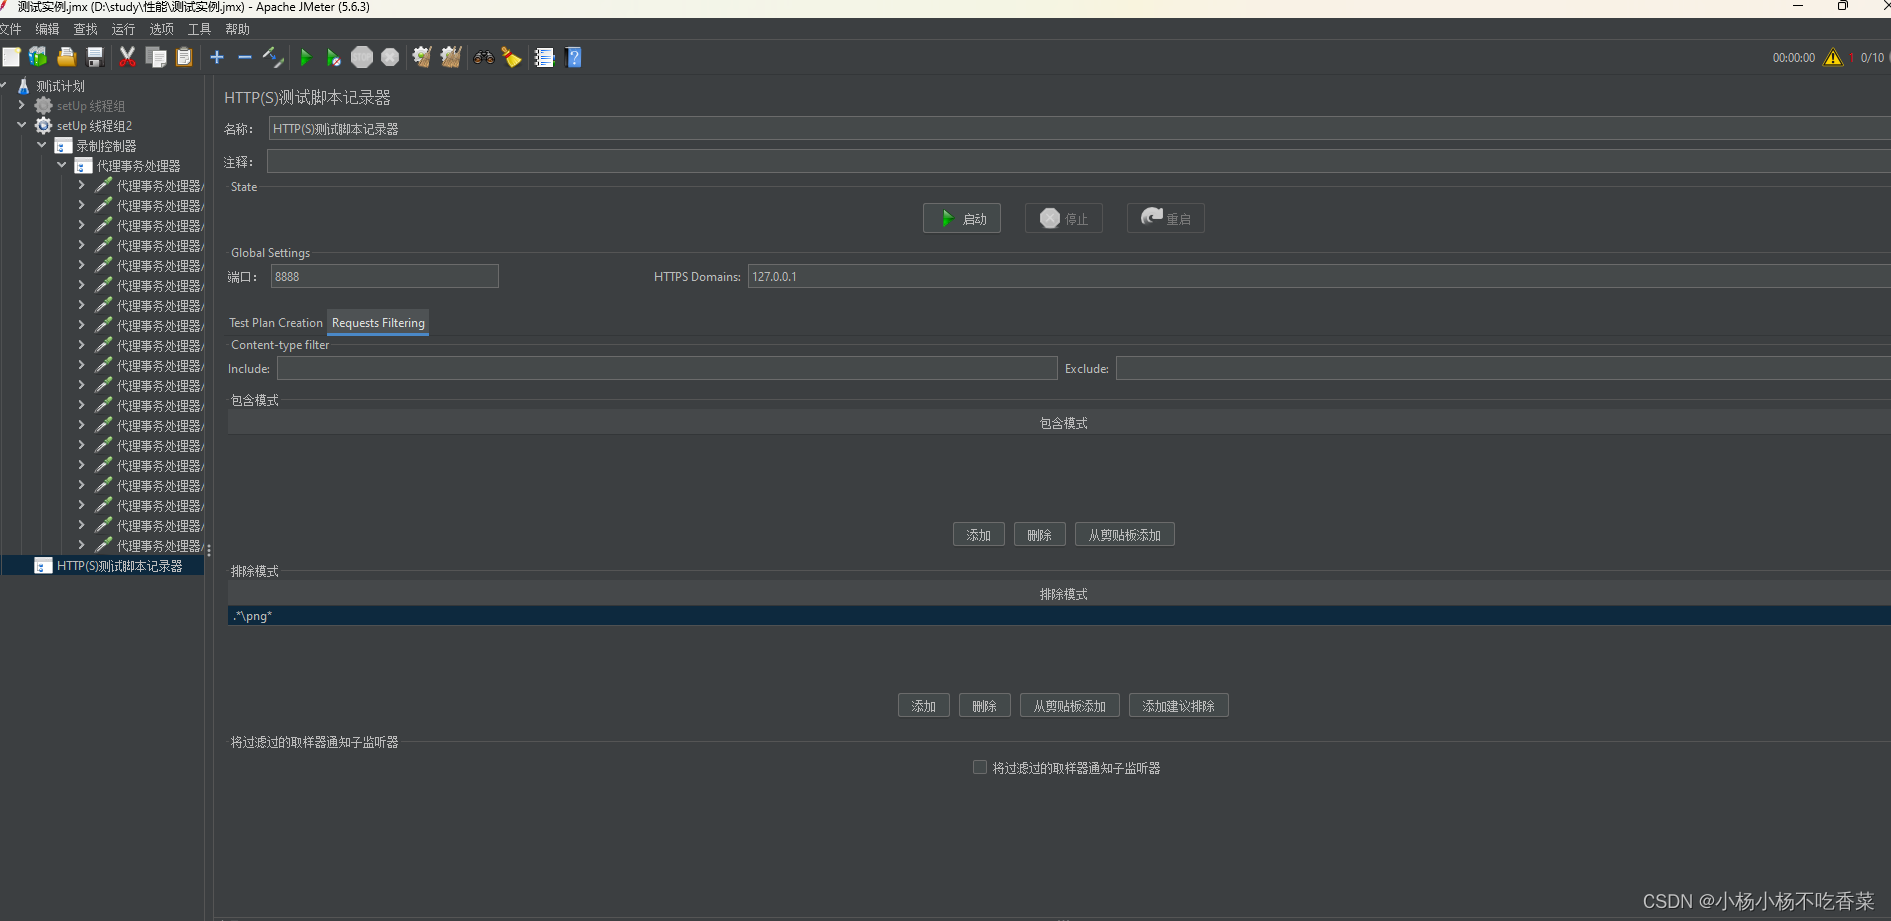Focus the content-type Include field
The width and height of the screenshot is (1891, 921).
pyautogui.click(x=667, y=368)
